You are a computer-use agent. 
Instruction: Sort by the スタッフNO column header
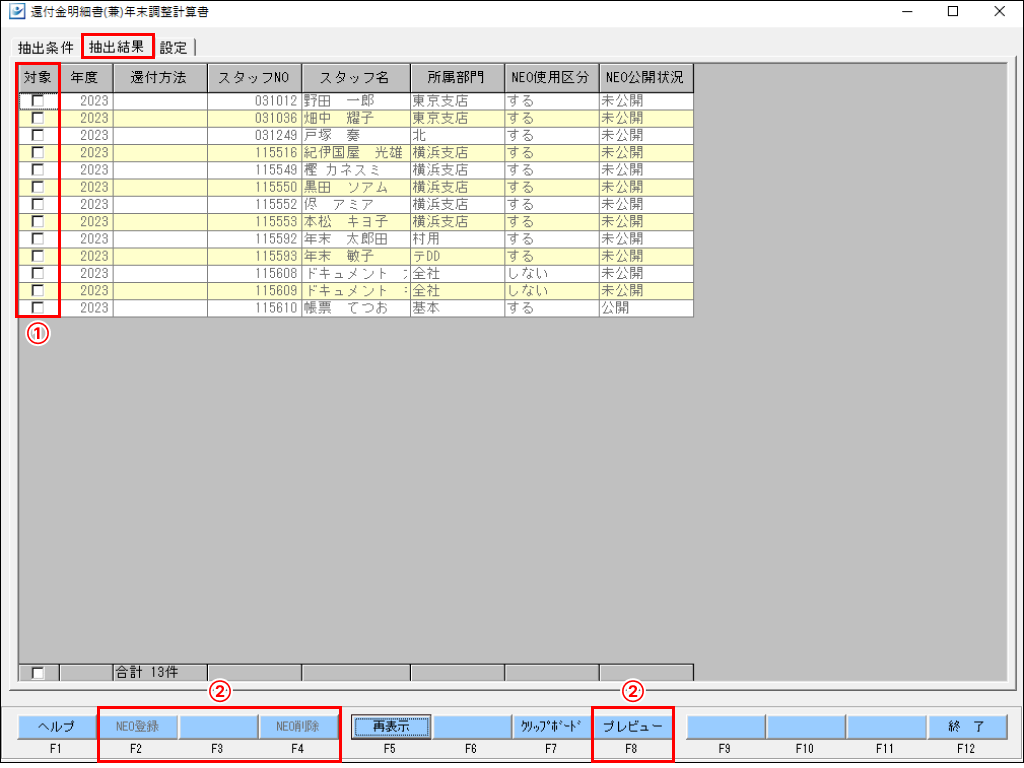pos(255,78)
